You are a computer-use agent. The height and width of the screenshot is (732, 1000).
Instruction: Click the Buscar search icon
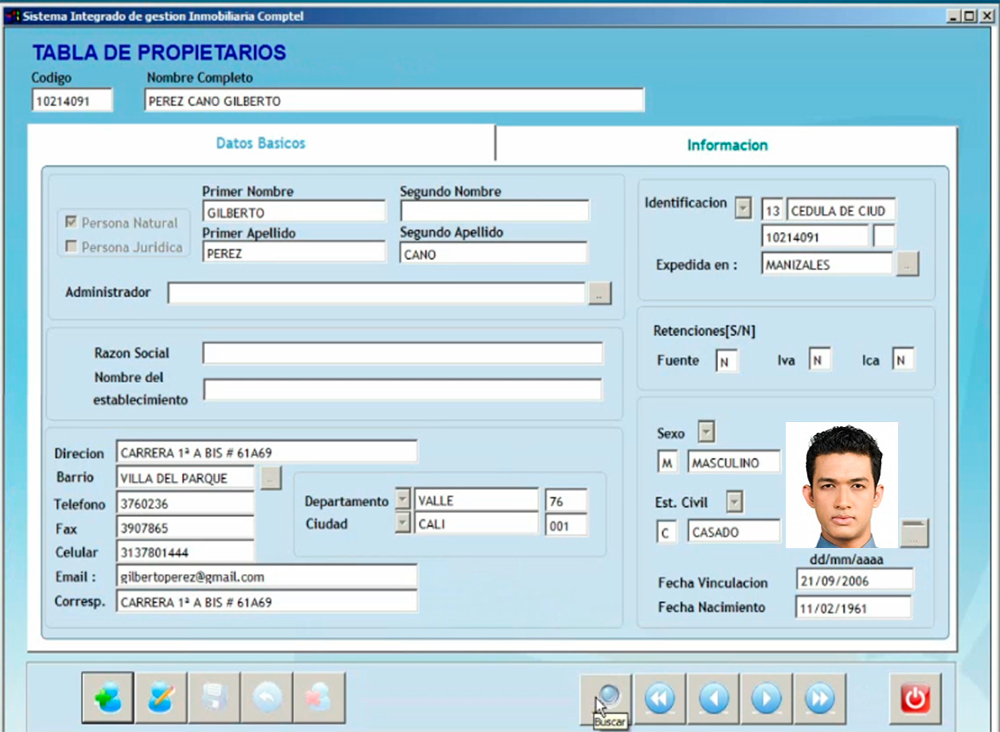coord(607,694)
